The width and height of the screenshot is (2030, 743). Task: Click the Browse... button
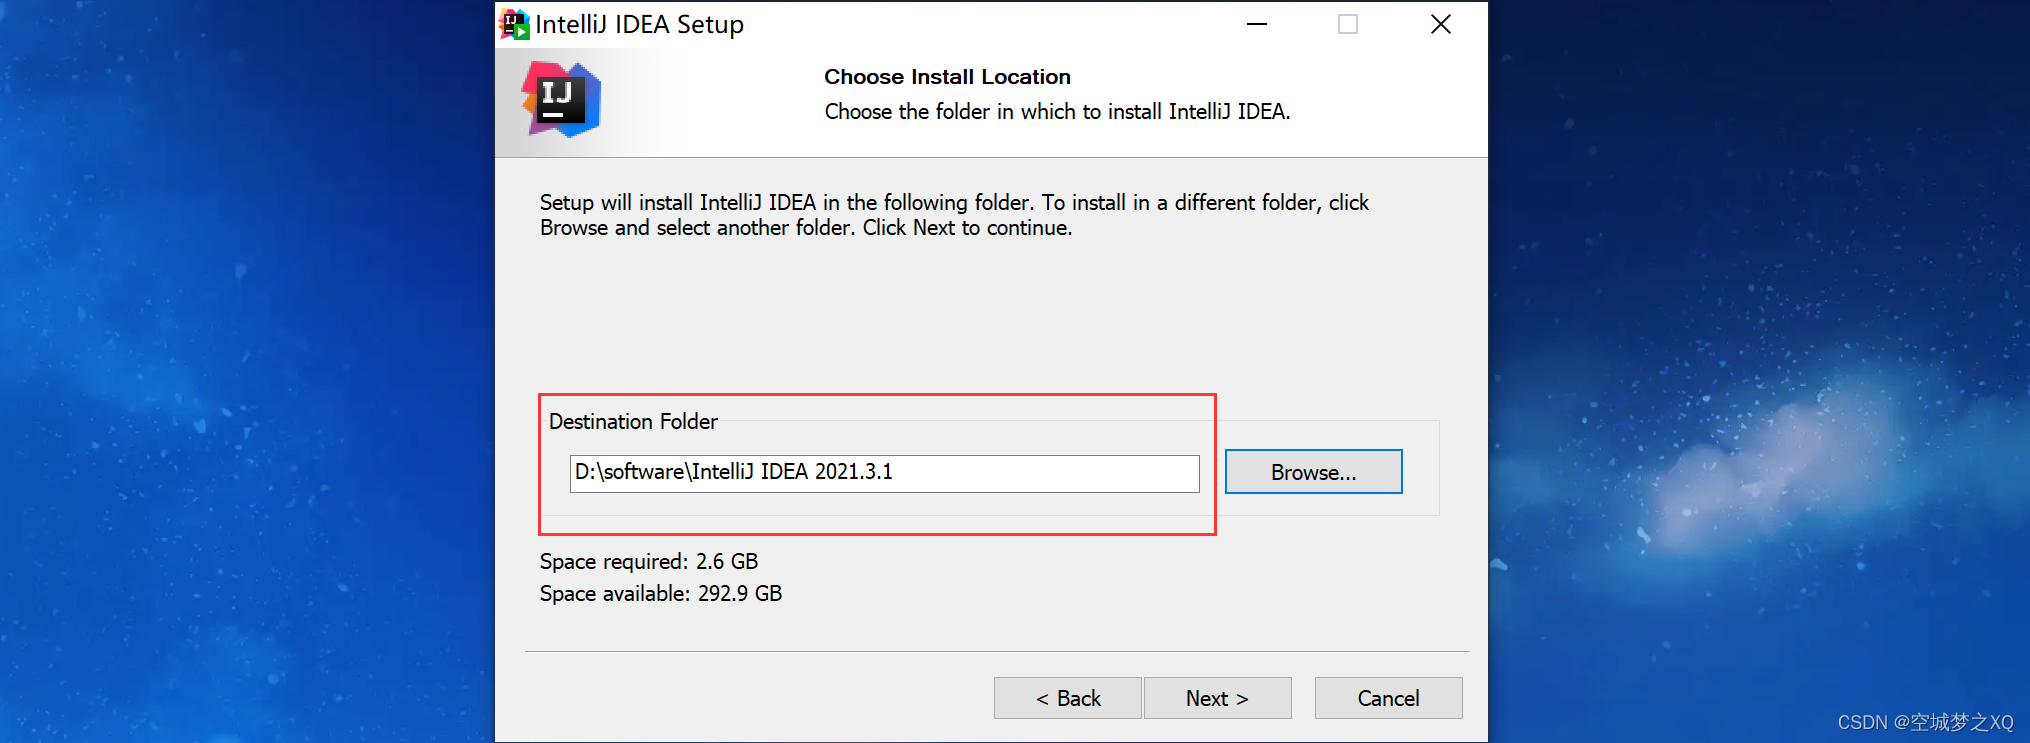click(1313, 472)
